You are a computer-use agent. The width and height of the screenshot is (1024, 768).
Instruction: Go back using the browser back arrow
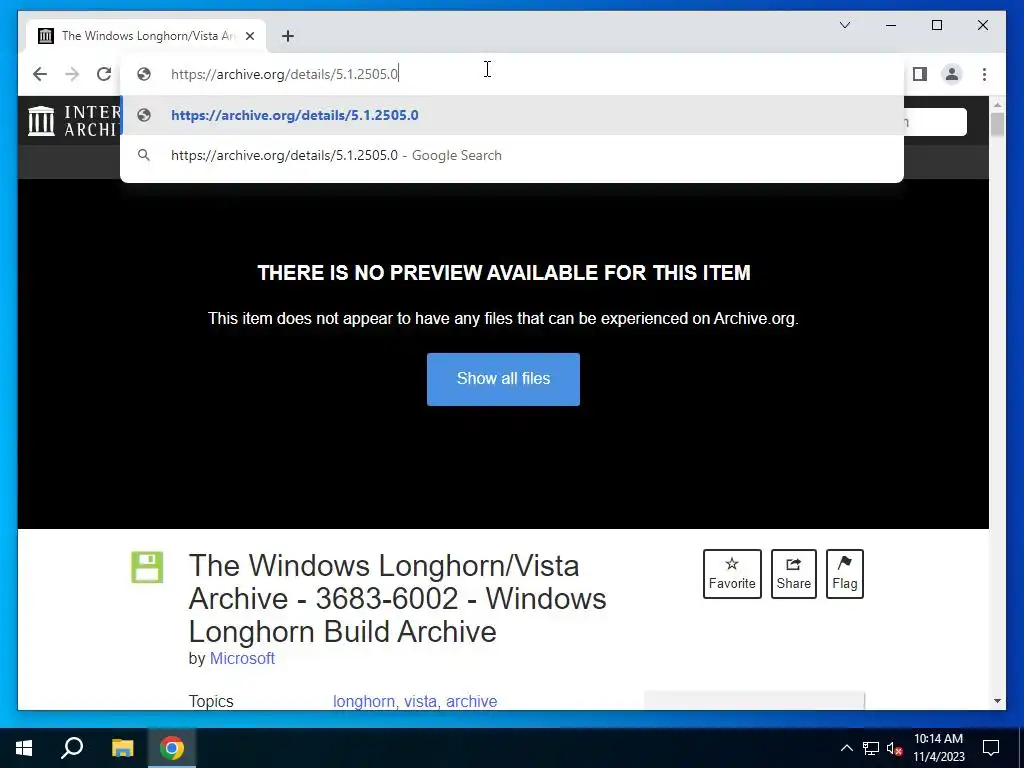click(x=40, y=74)
